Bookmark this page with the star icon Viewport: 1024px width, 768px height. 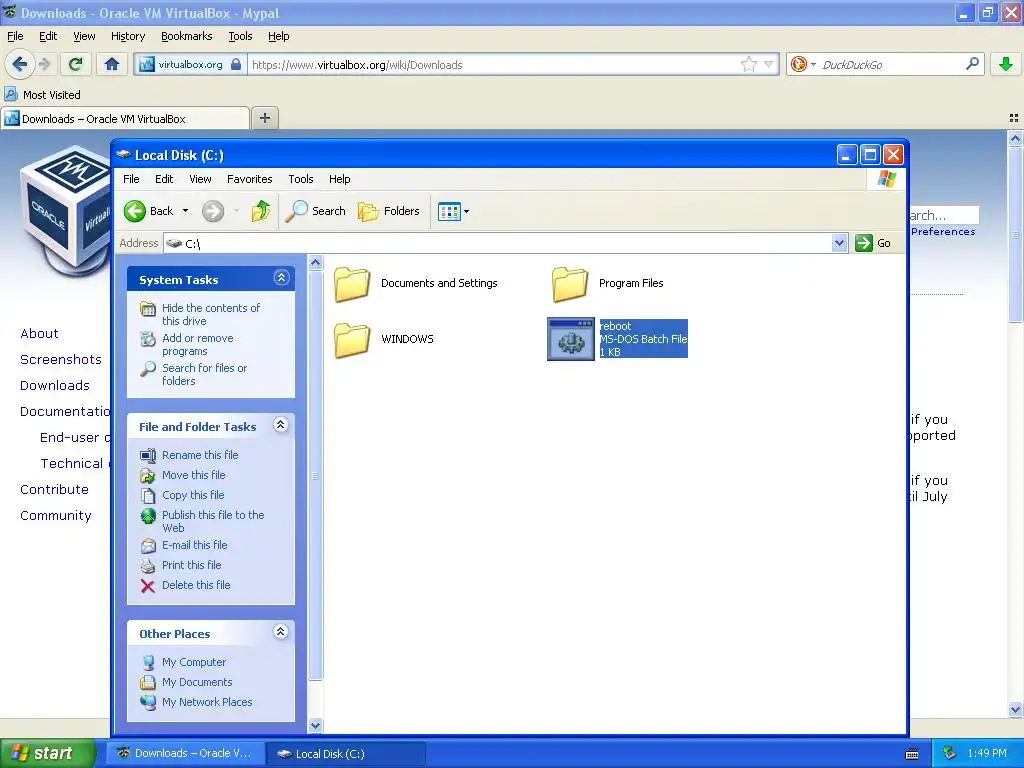[748, 64]
